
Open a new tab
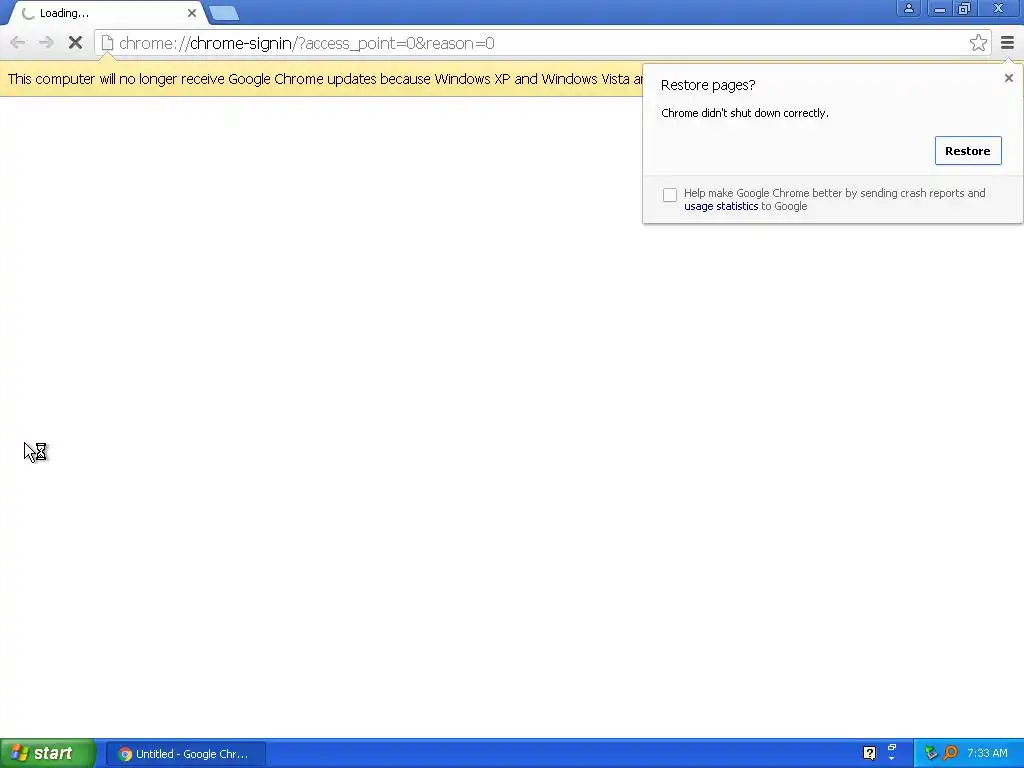[224, 13]
